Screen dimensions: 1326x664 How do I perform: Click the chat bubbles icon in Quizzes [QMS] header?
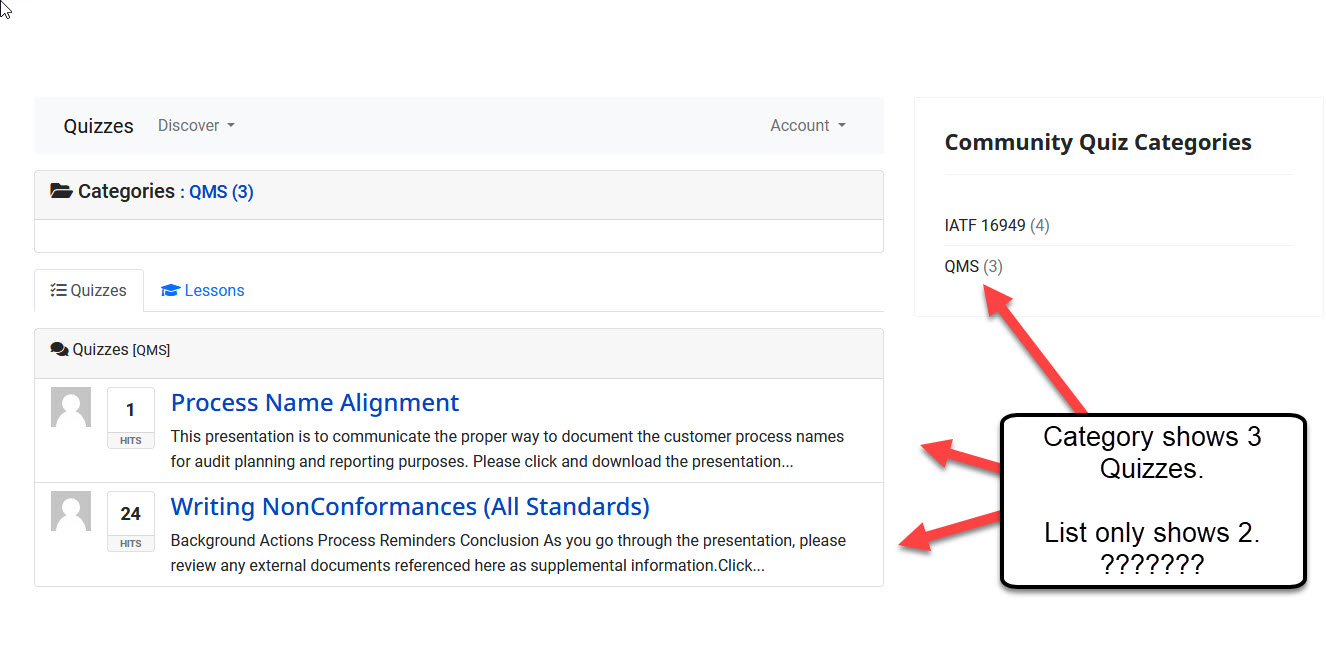(59, 350)
